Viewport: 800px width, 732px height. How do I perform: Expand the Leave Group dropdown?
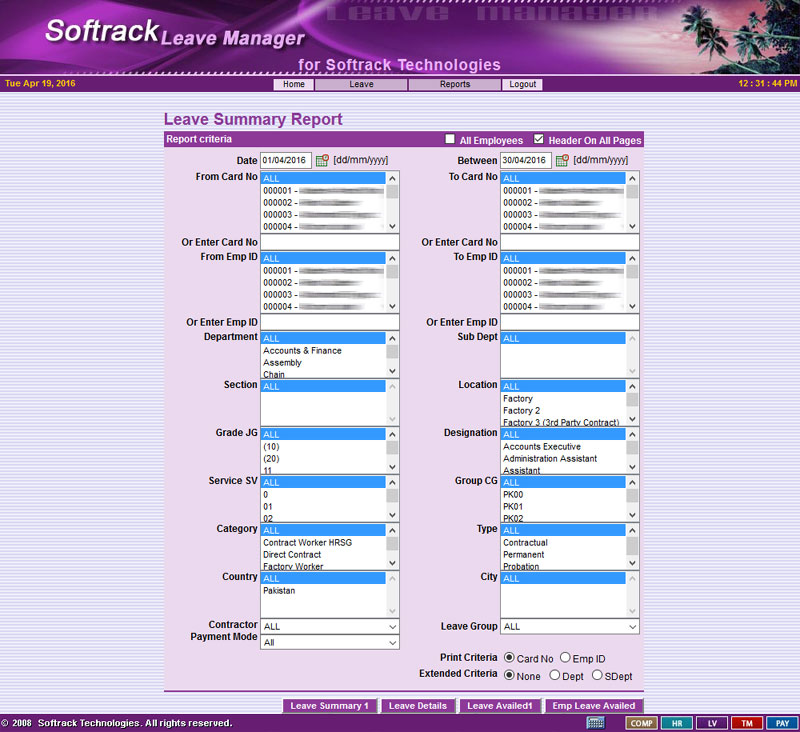(x=570, y=627)
